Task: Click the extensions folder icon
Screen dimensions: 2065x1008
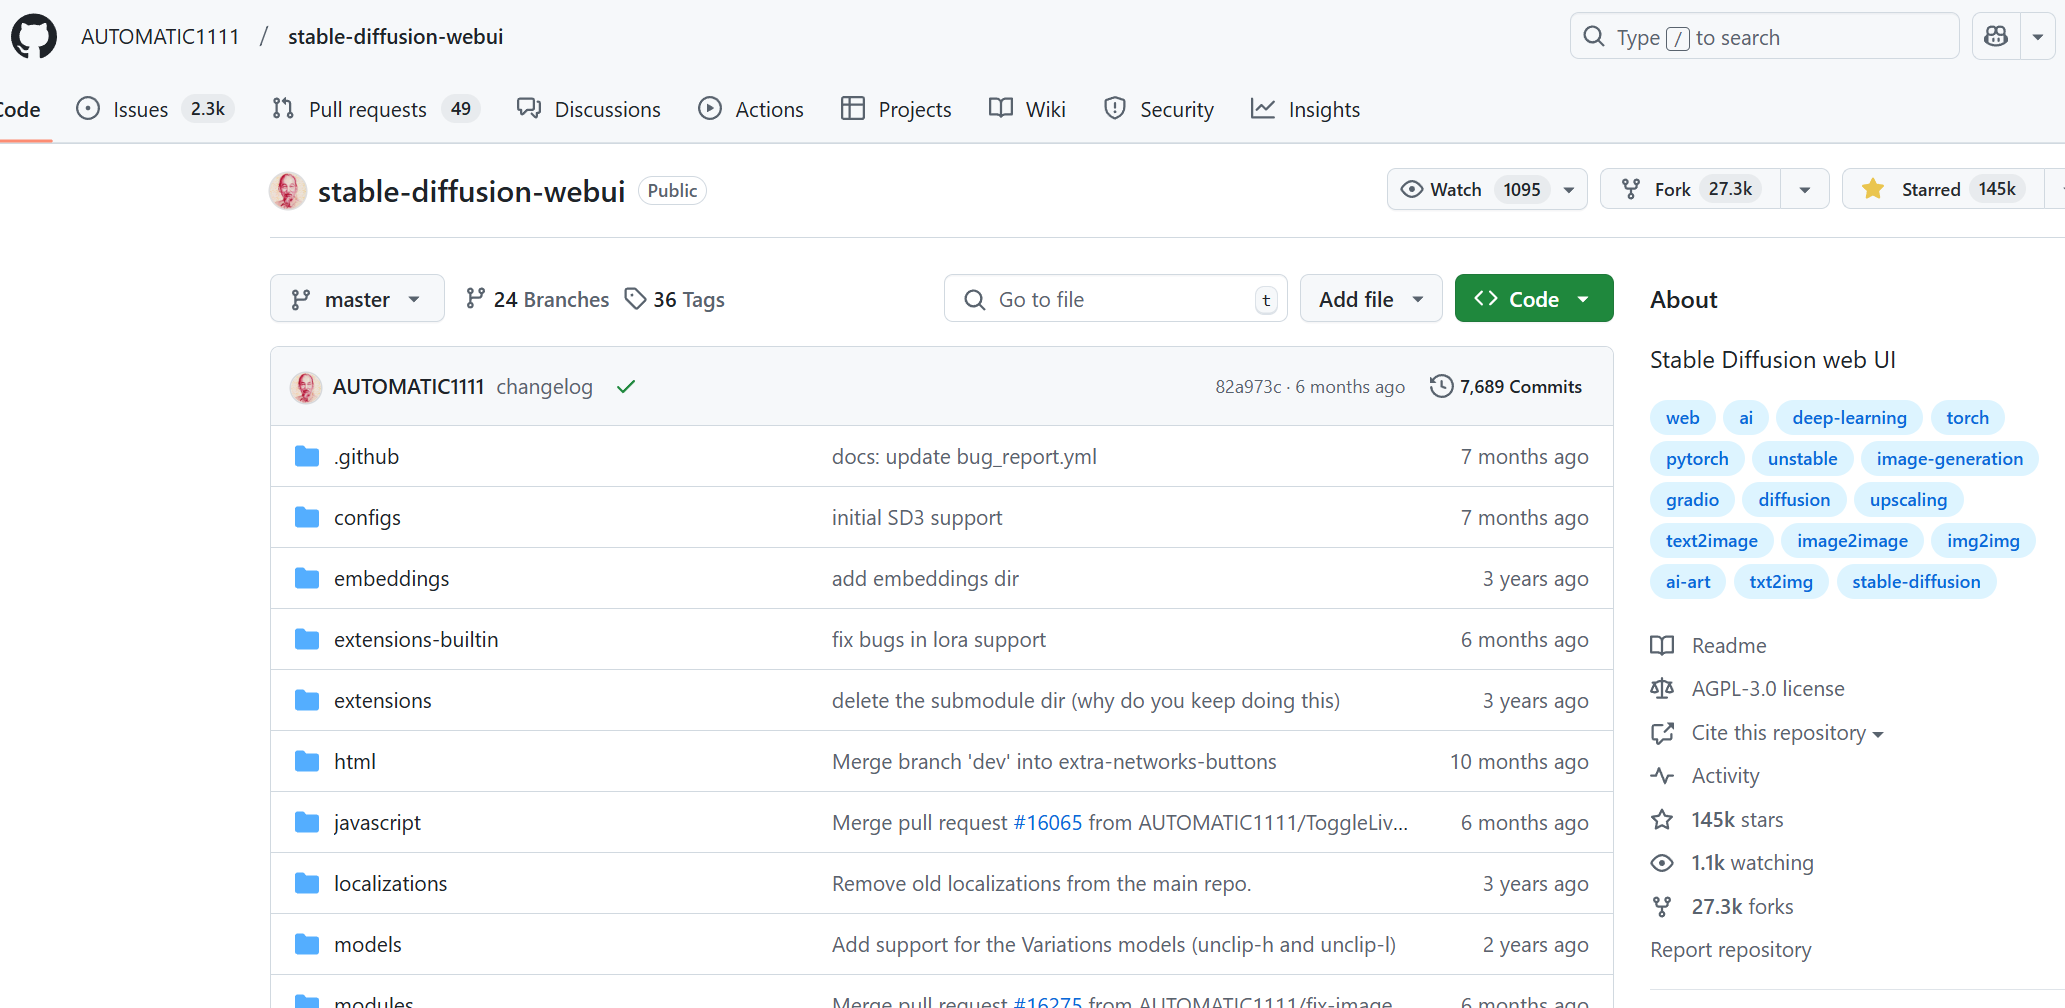Action: 307,701
